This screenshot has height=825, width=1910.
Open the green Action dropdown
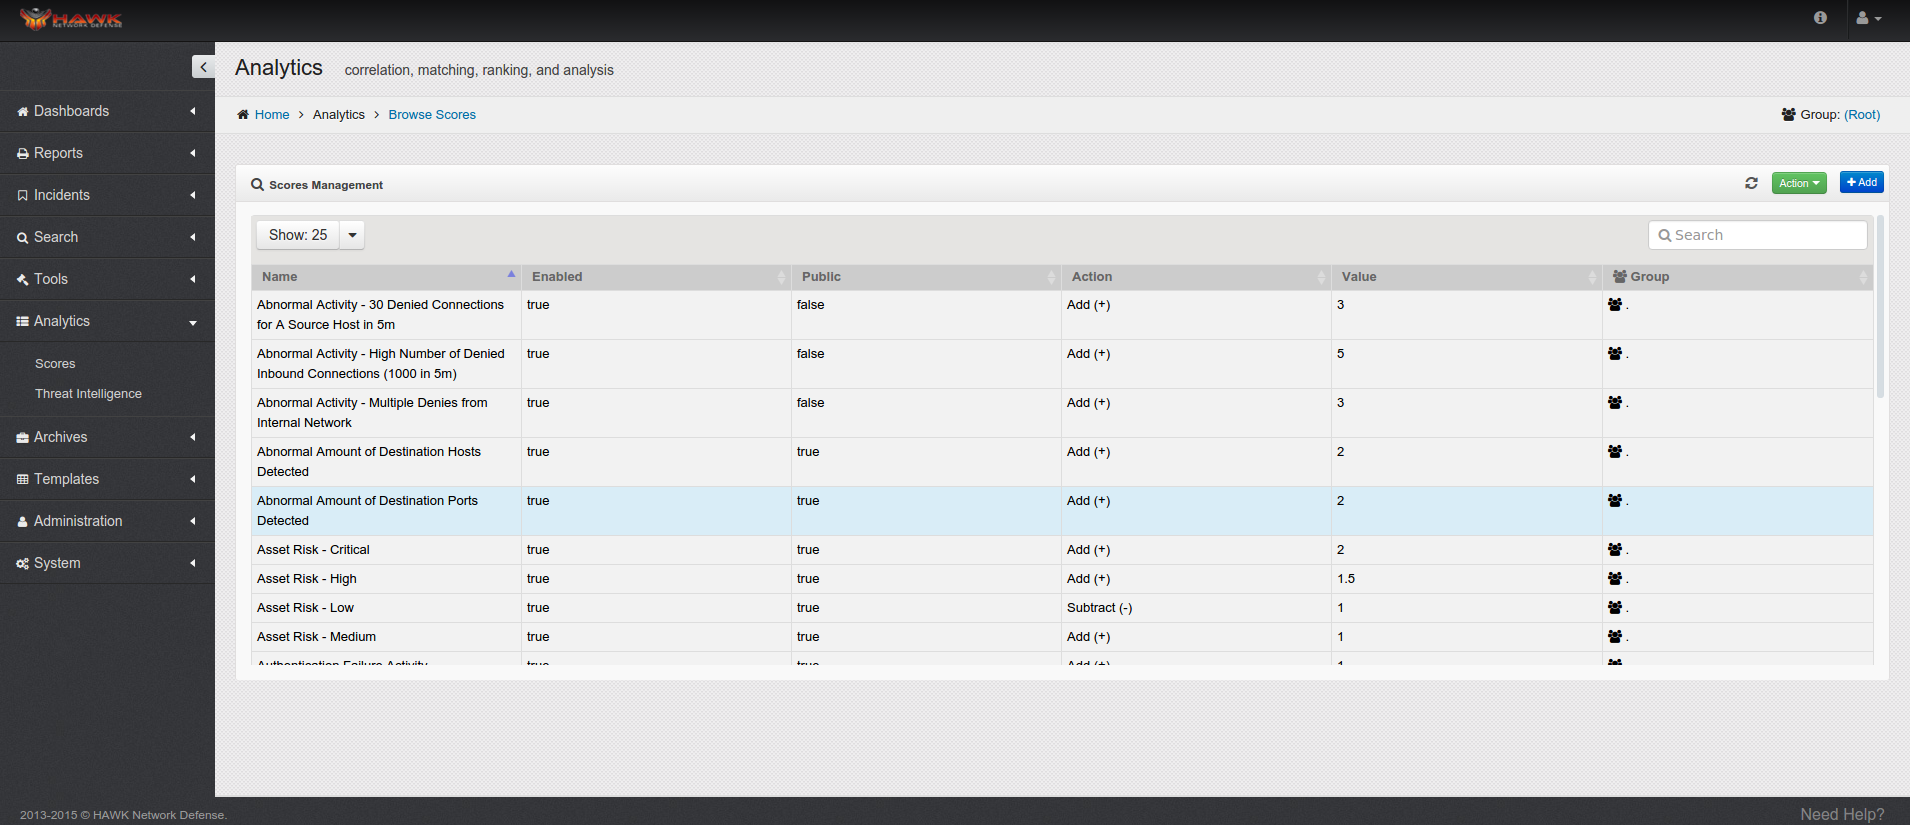point(1798,183)
